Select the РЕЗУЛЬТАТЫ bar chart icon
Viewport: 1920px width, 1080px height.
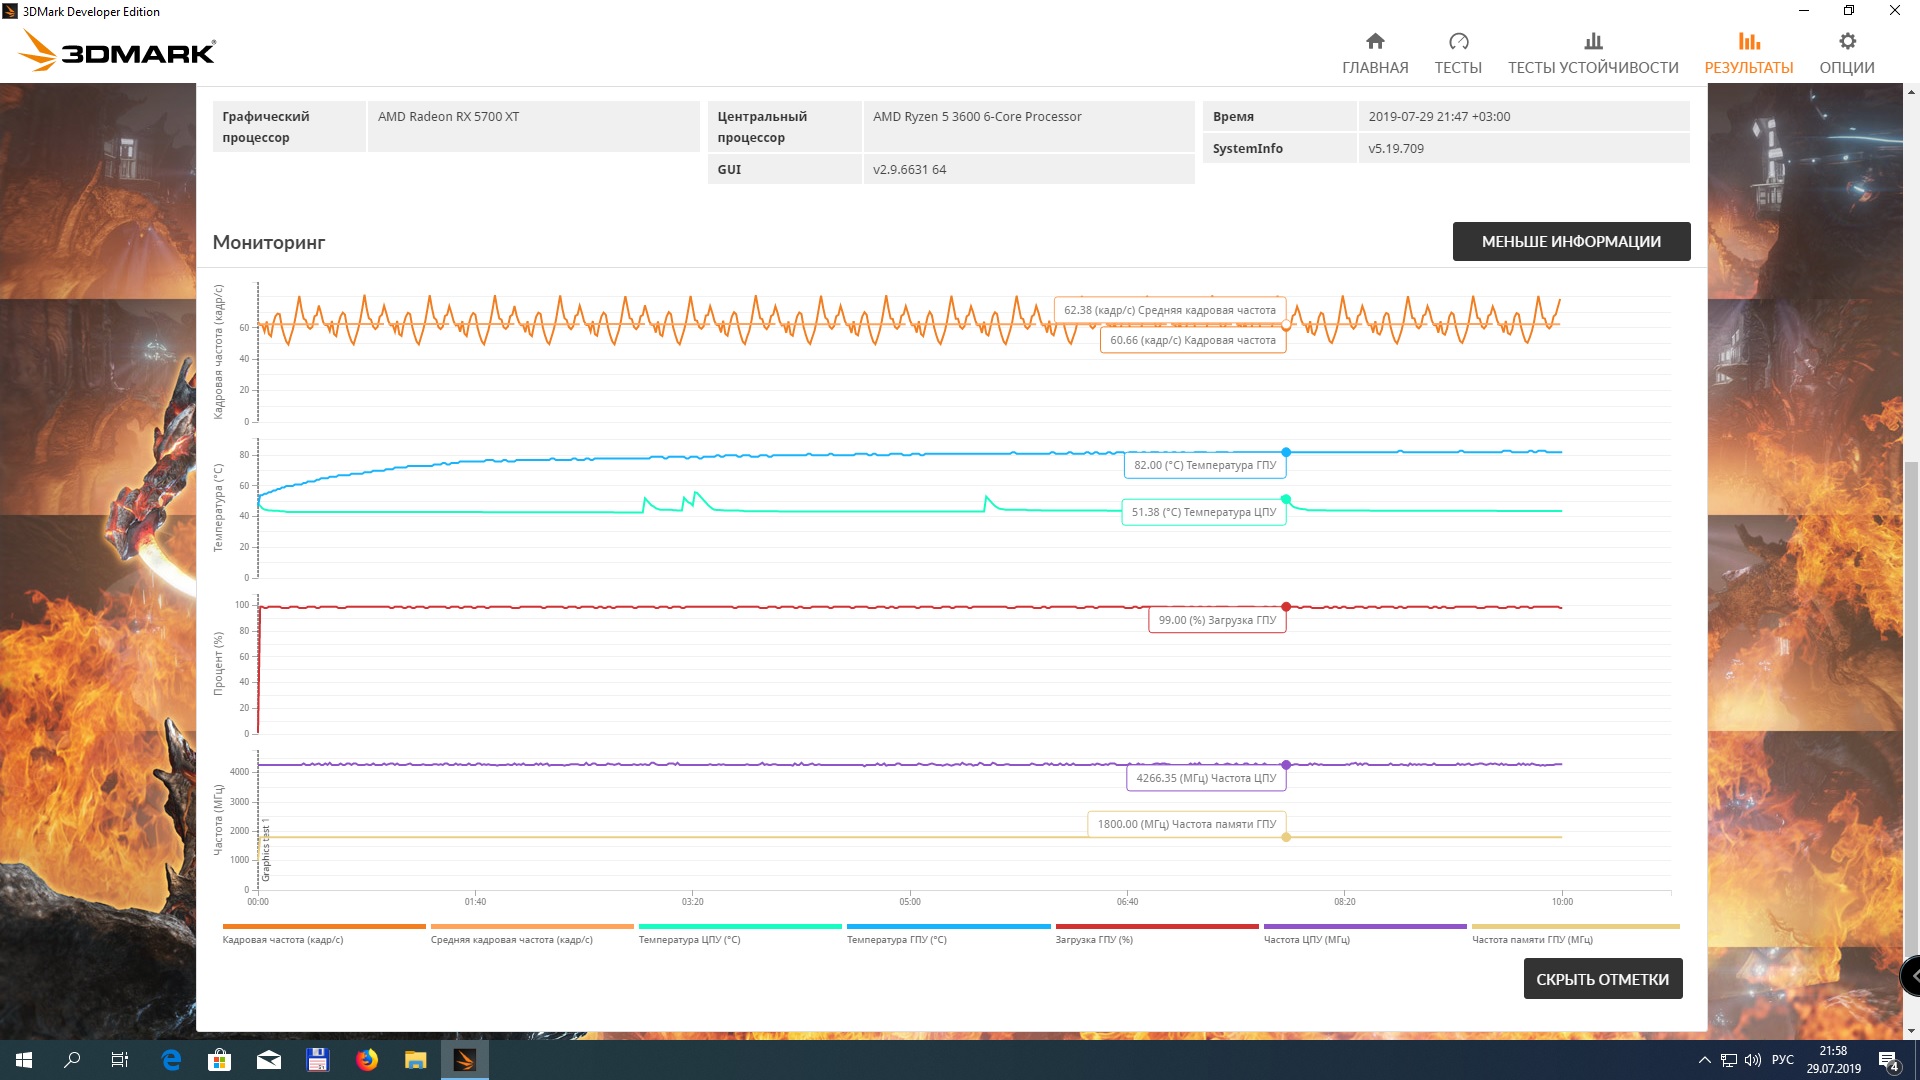tap(1748, 41)
